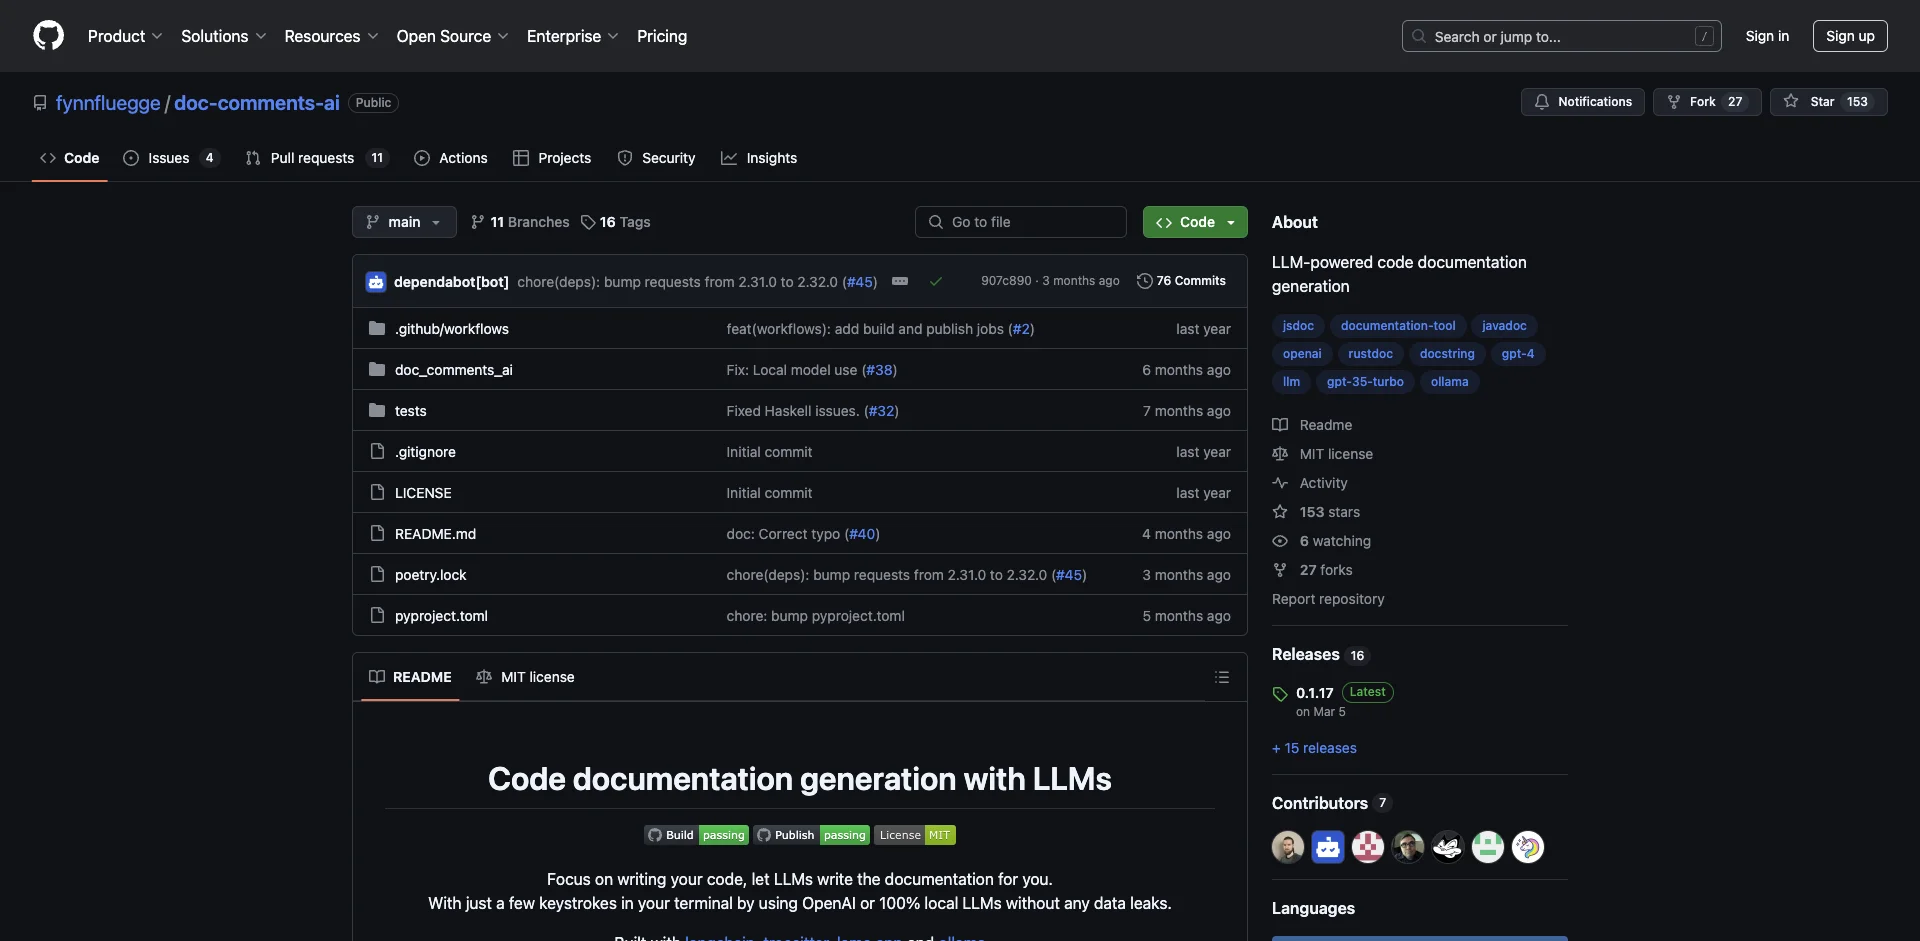Open the poetry.lock file
The height and width of the screenshot is (941, 1920).
(431, 575)
